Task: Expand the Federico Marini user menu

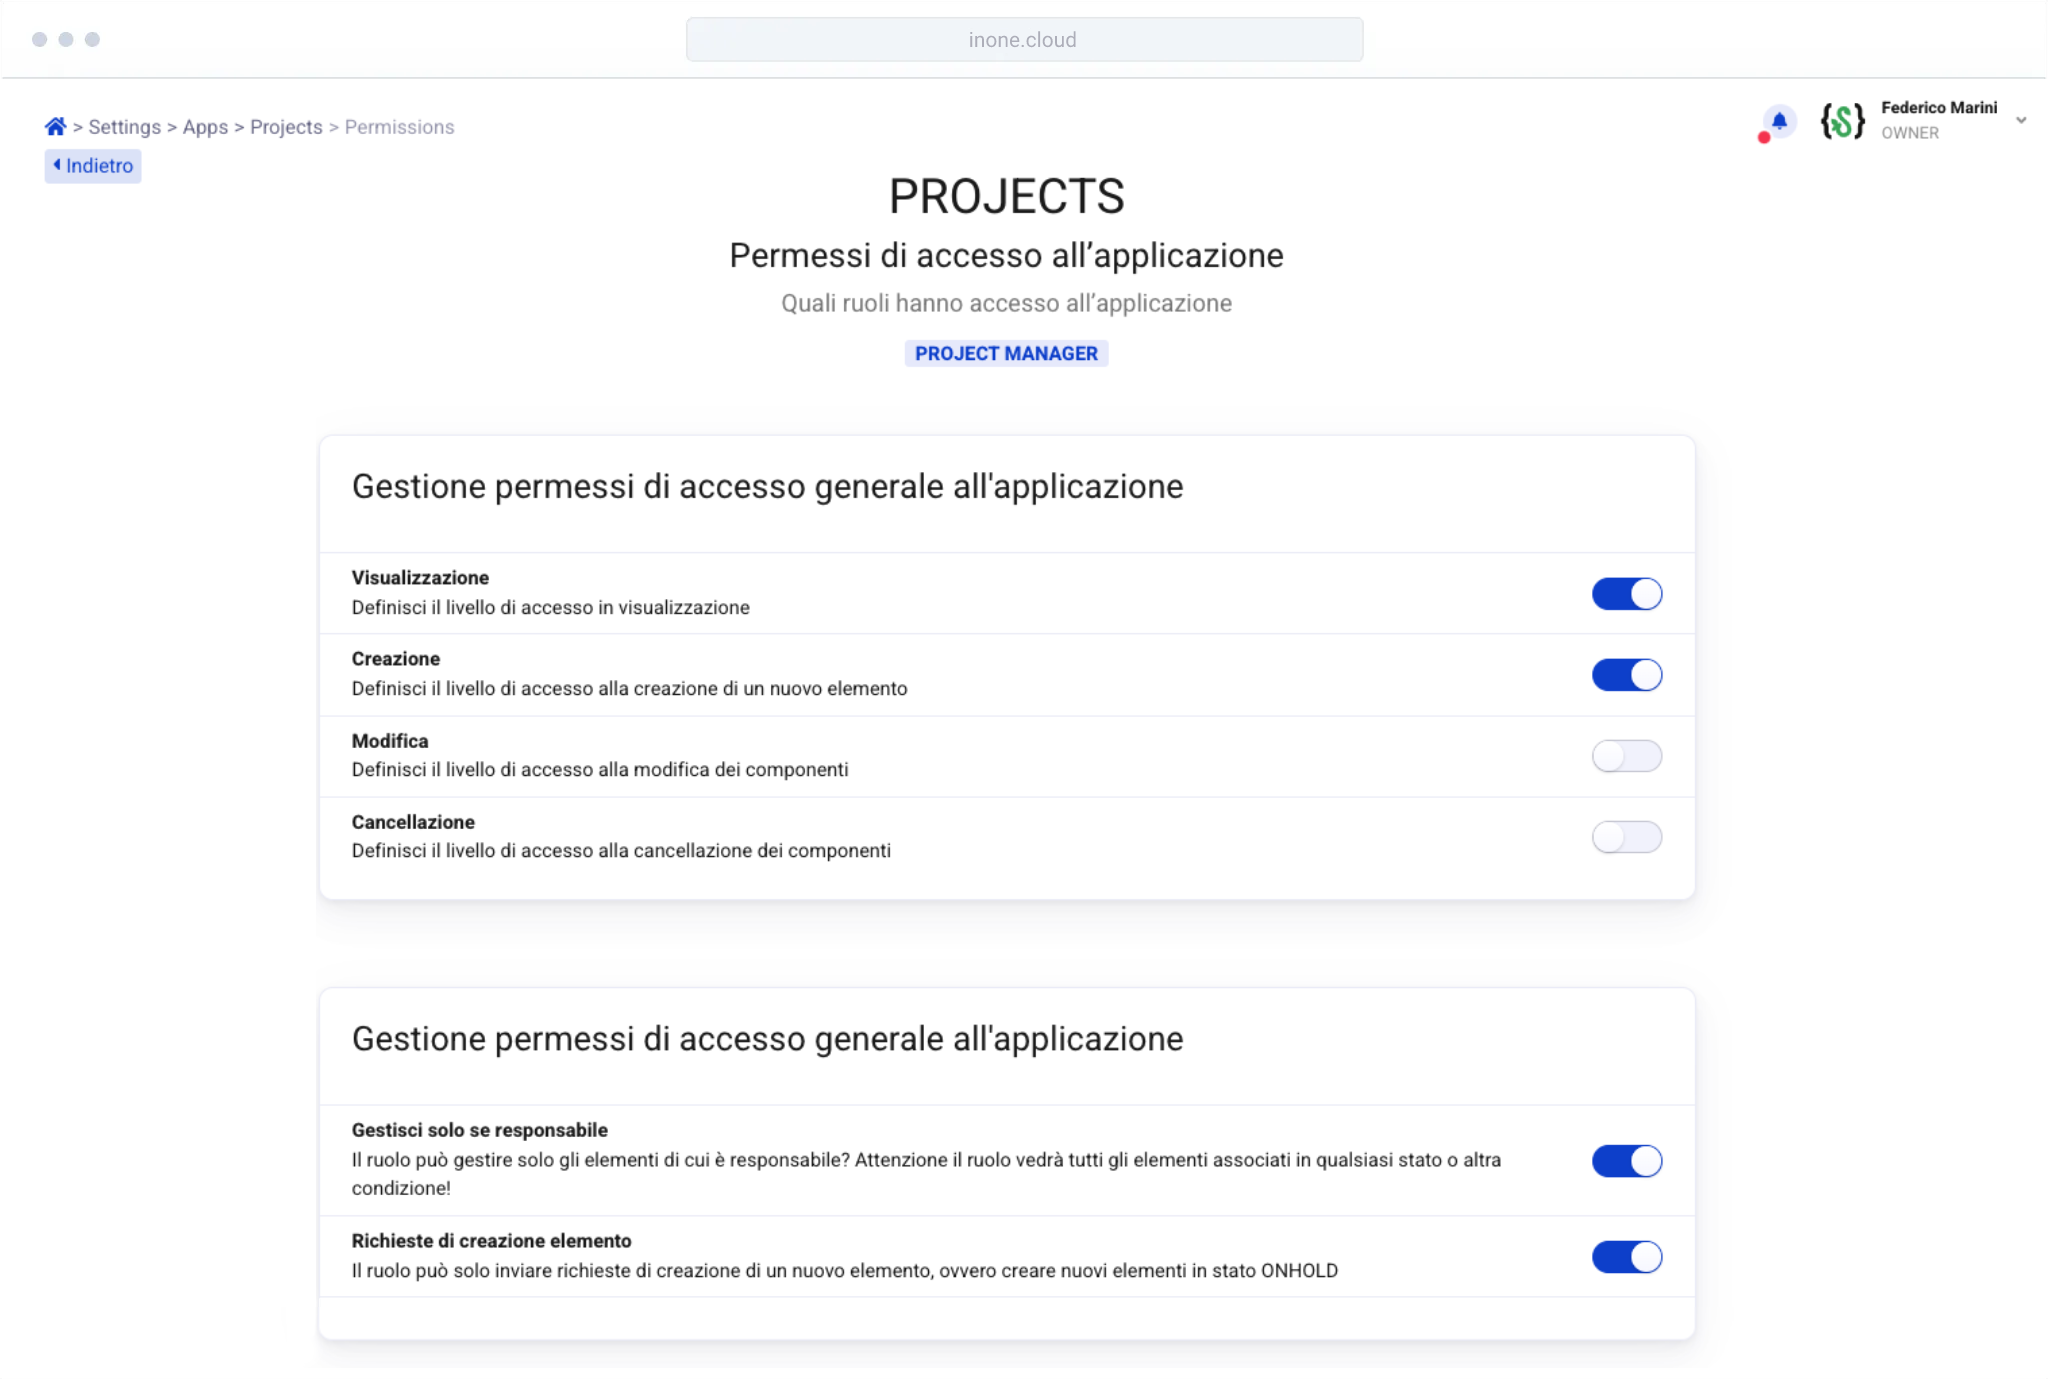Action: click(2021, 121)
